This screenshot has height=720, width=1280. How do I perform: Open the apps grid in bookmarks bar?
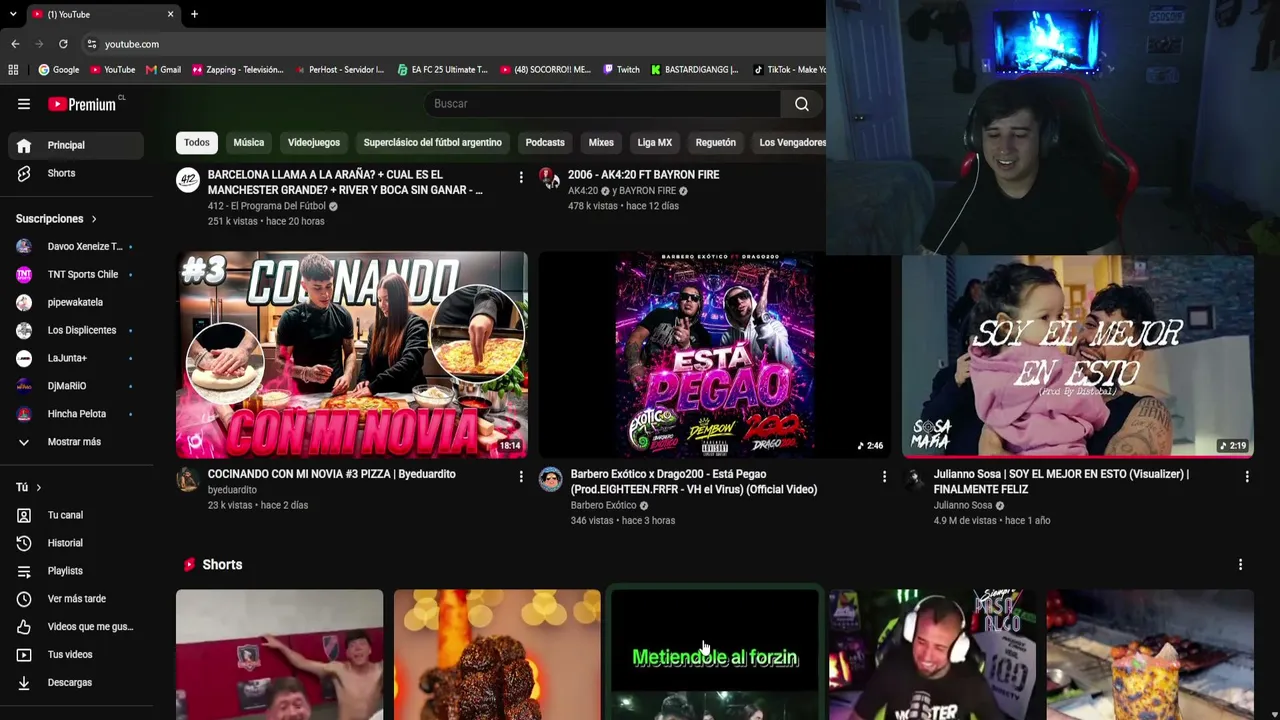coord(13,70)
